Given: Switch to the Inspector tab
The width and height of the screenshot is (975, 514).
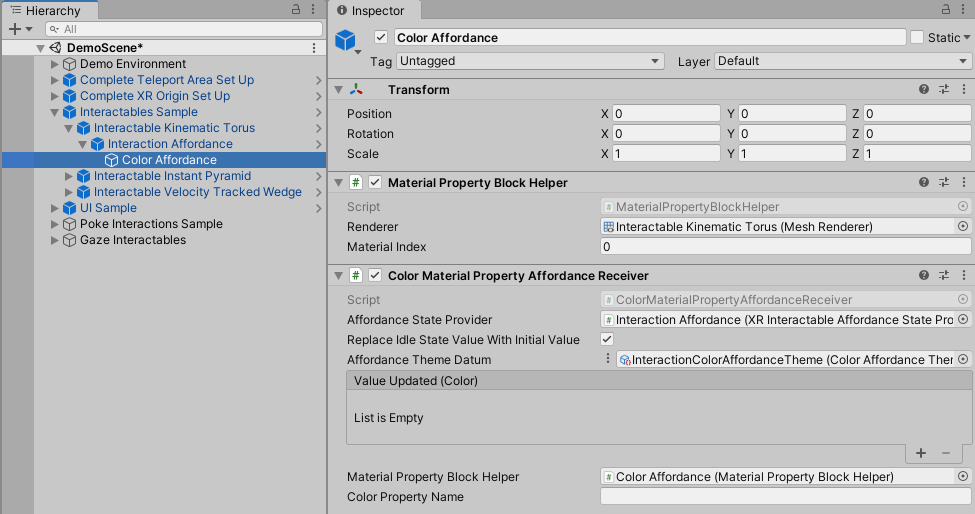Looking at the screenshot, I should 377,10.
